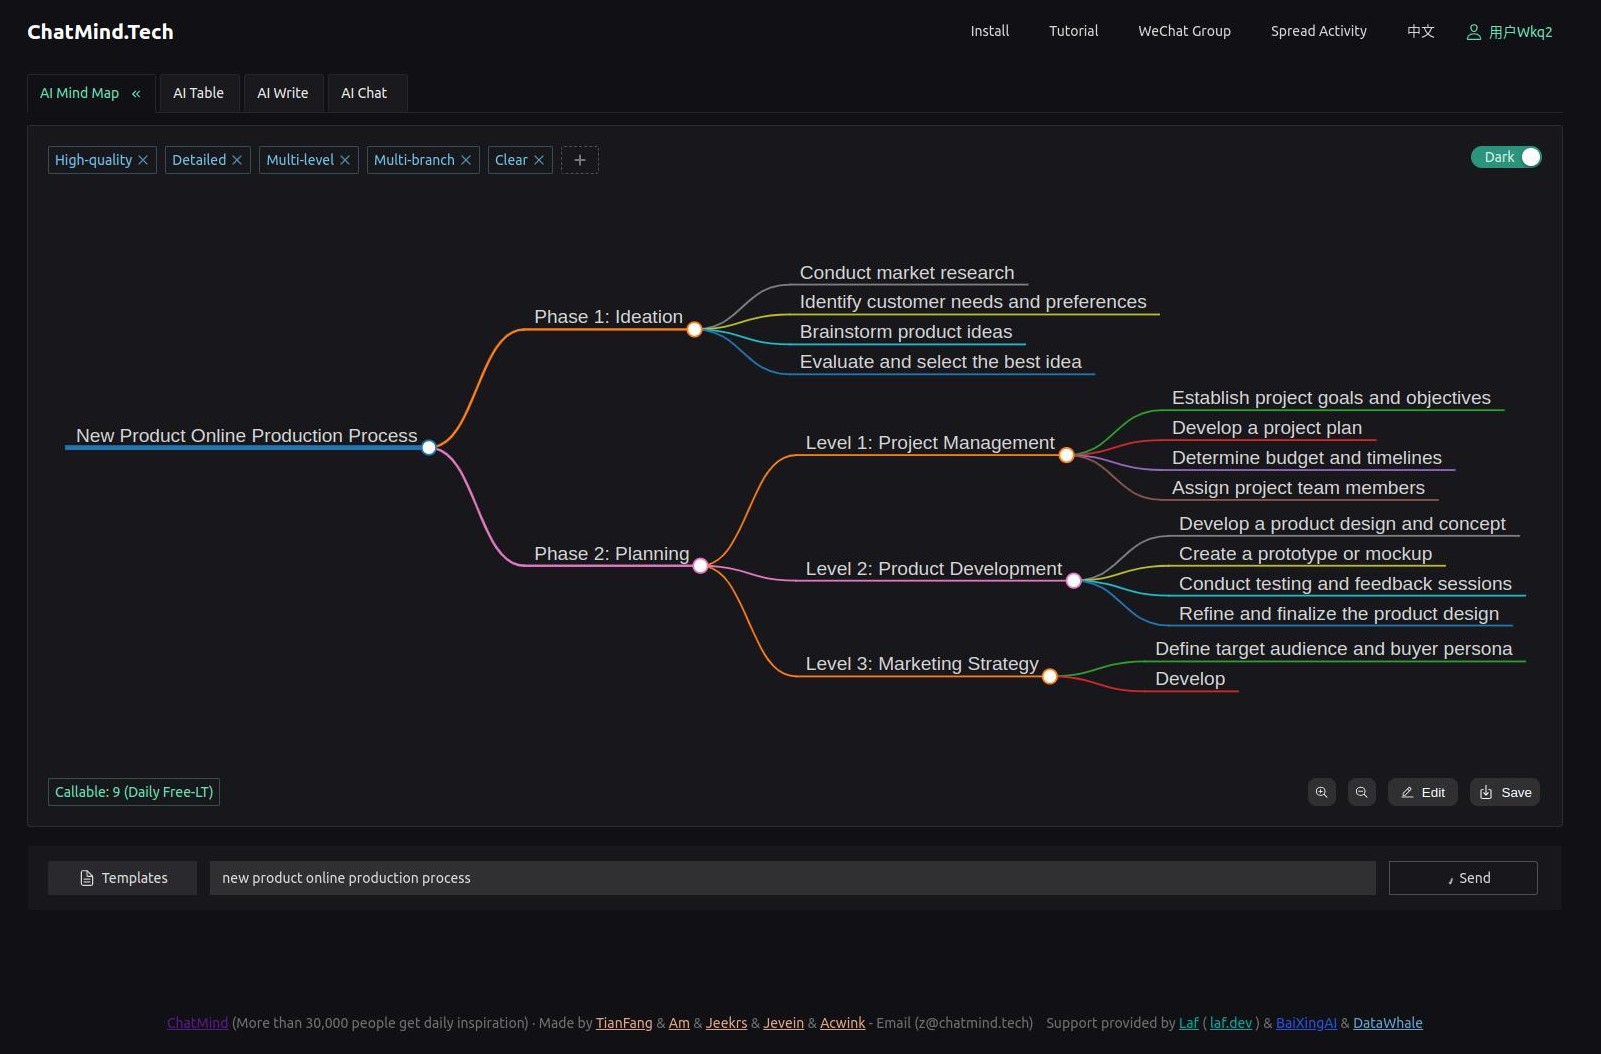
Task: Remove the Detailed tag
Action: 237,160
